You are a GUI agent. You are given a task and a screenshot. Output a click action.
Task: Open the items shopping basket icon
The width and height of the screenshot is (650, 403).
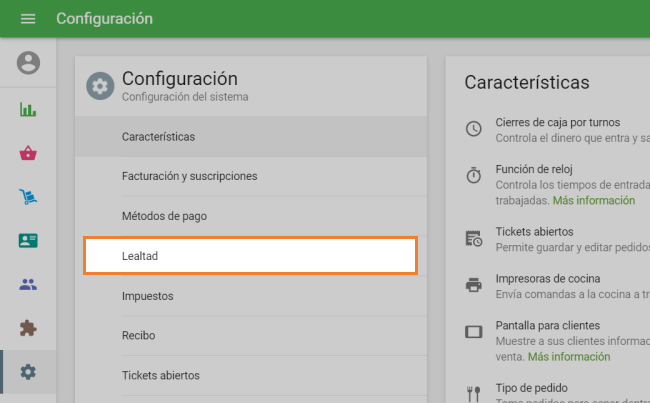click(x=28, y=153)
